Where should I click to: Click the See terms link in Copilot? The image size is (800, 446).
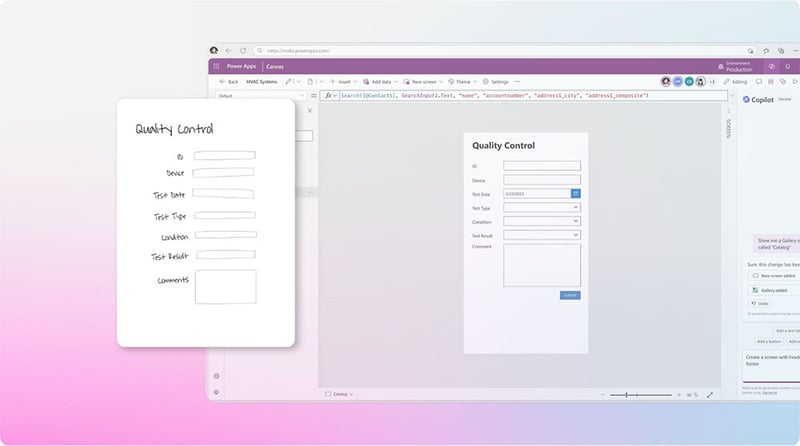point(769,392)
